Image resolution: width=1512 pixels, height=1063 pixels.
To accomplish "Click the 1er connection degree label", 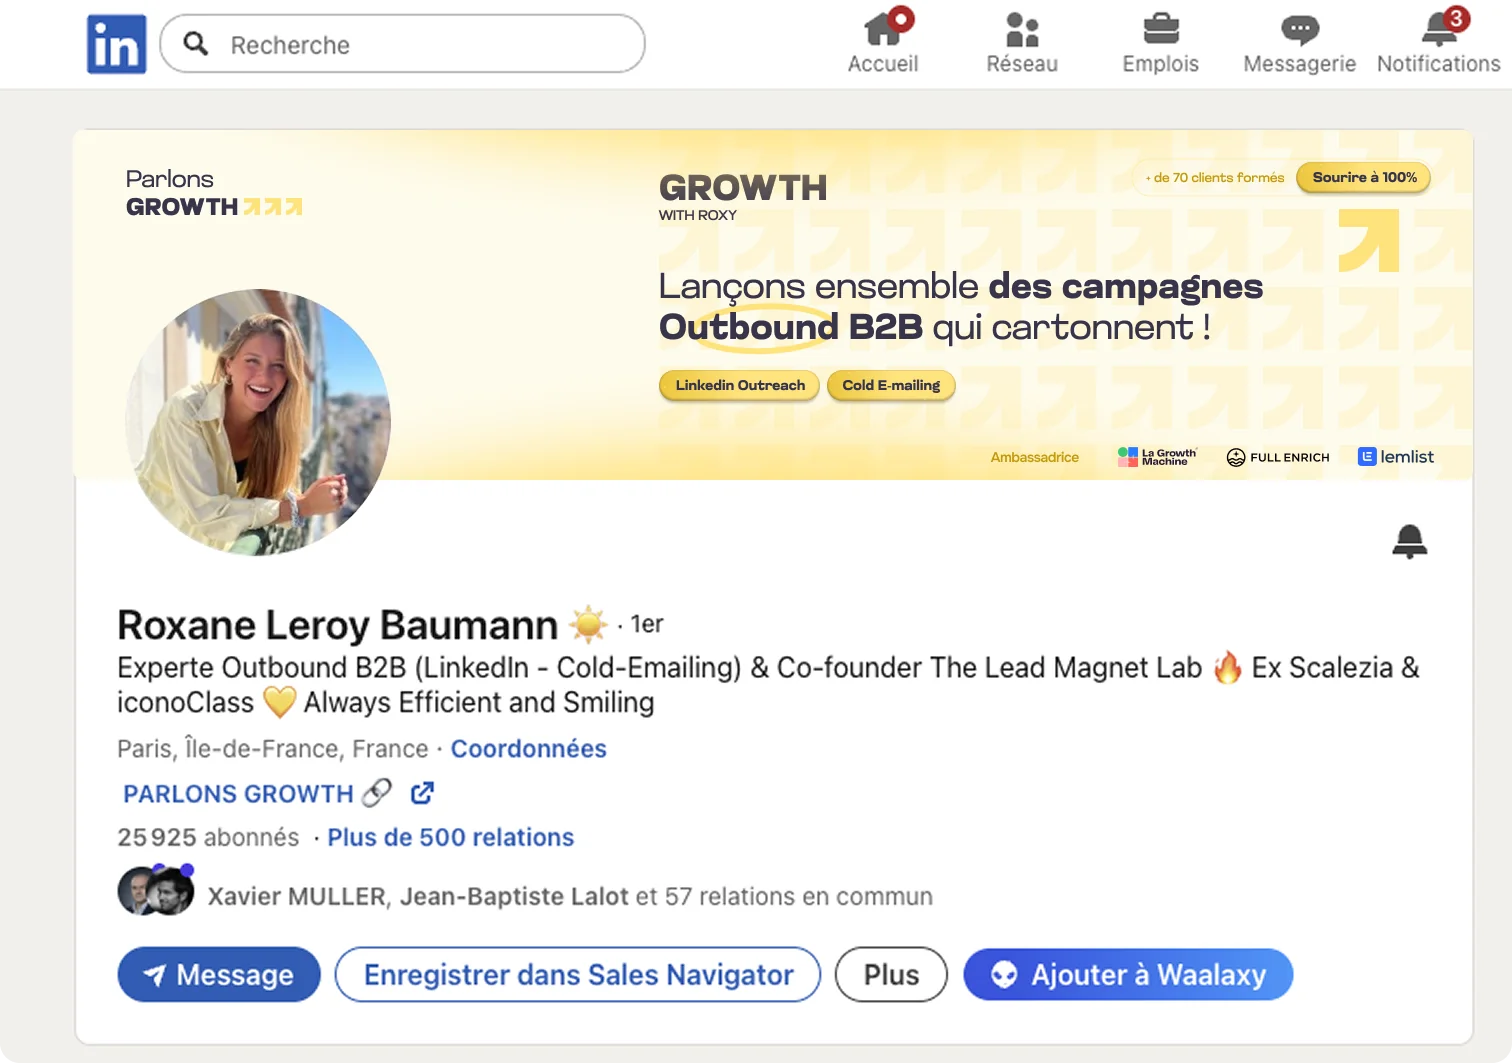I will tap(647, 624).
